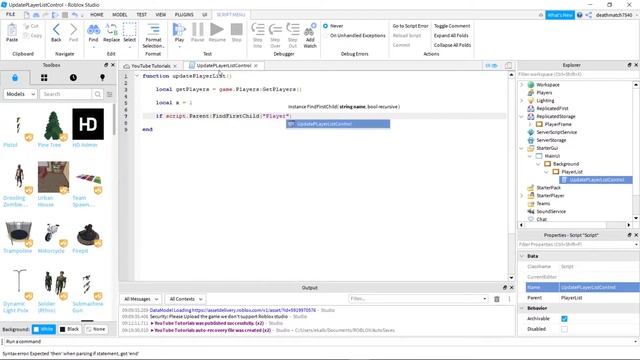Image resolution: width=640 pixels, height=360 pixels.
Task: Open the Find binoculars tool
Action: pos(93,32)
